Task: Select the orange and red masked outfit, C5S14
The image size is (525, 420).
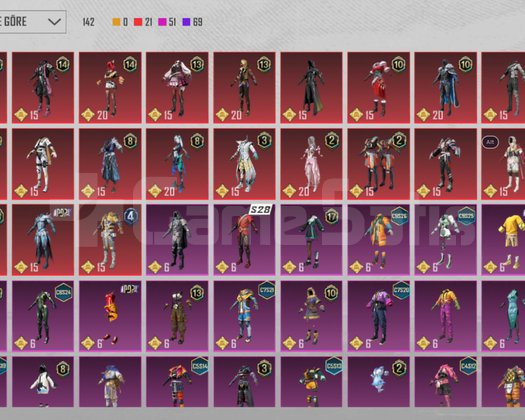Action: [177, 382]
